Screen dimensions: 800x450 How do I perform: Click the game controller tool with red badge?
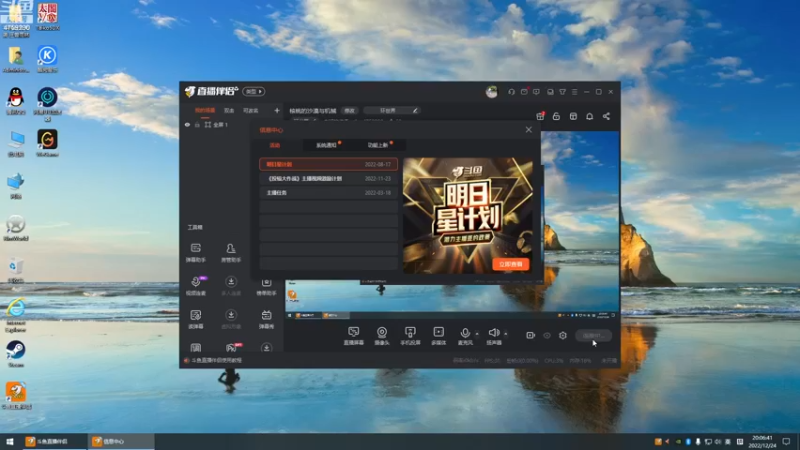click(232, 348)
